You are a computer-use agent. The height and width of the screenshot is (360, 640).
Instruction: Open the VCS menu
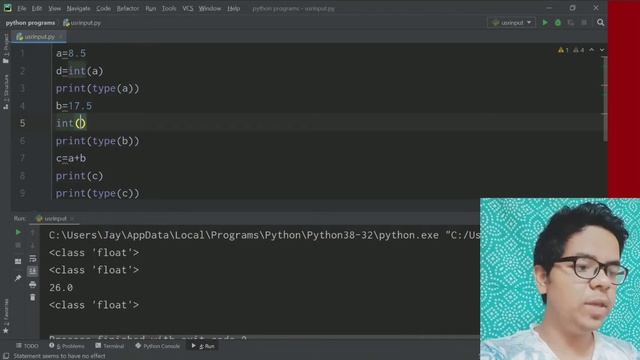(188, 8)
